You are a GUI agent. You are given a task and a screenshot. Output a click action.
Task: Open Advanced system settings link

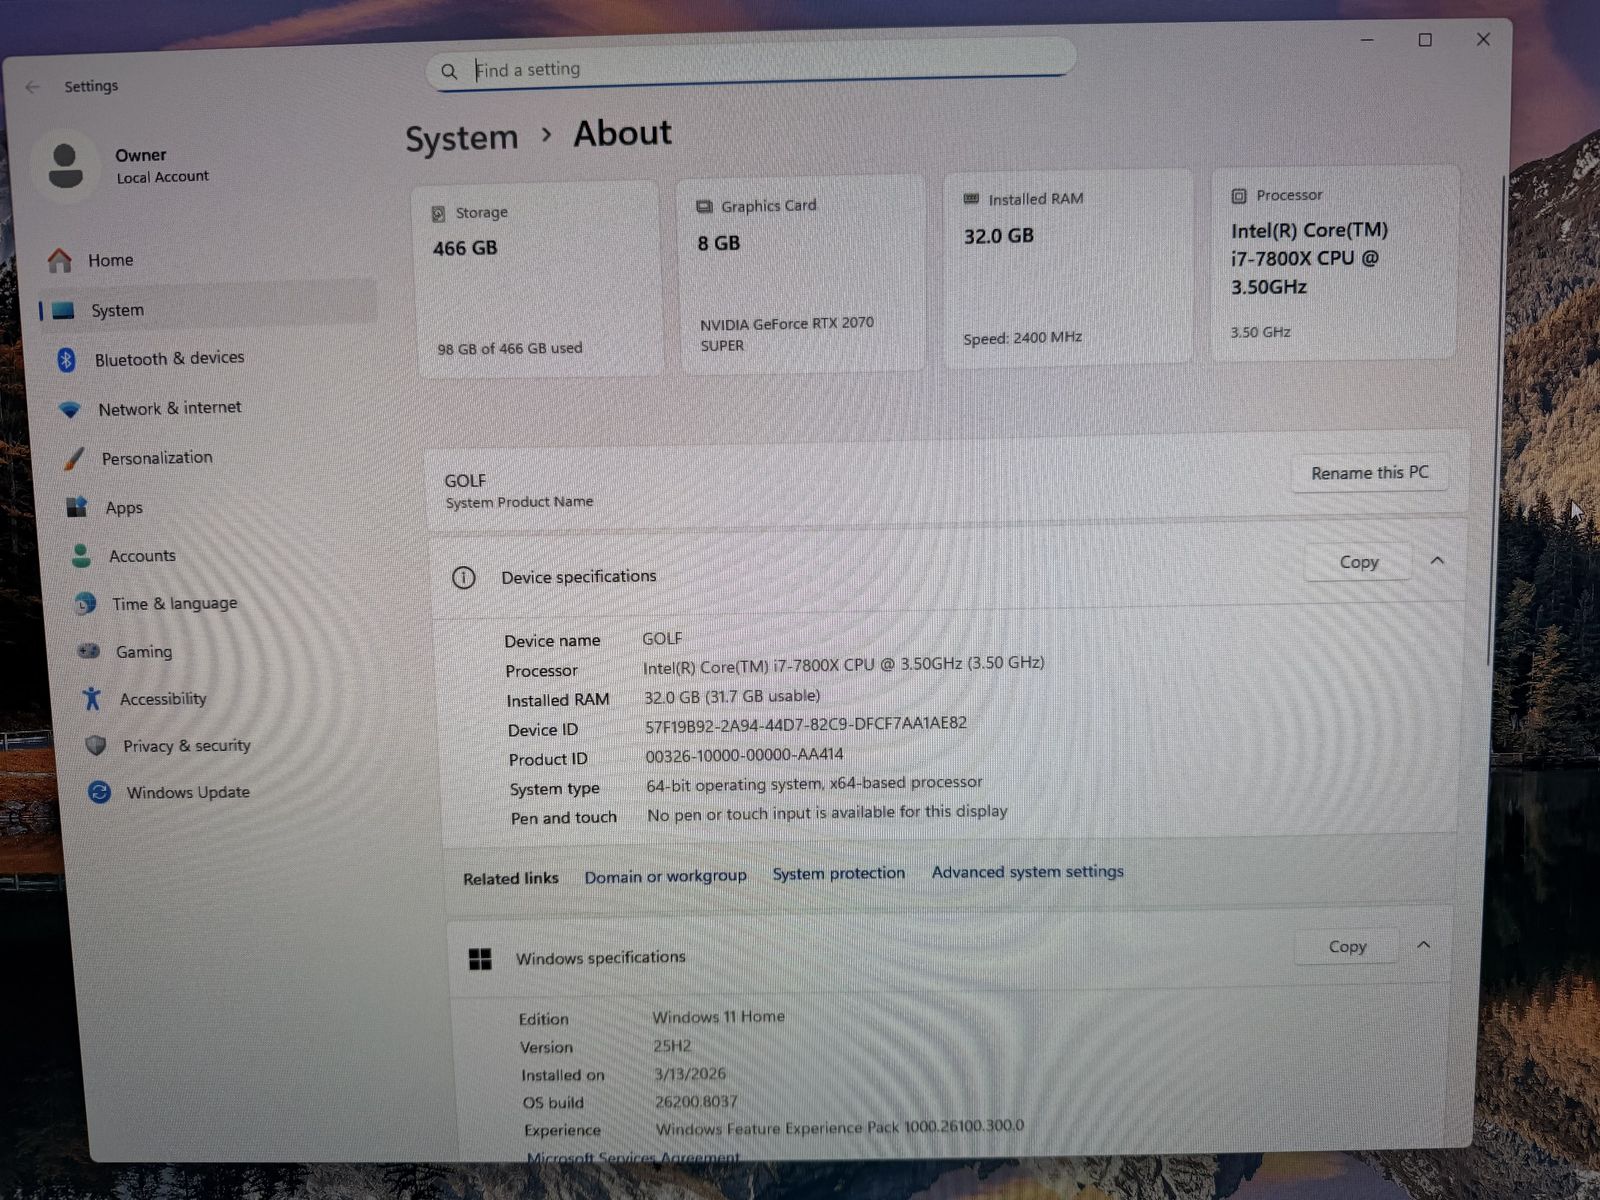1027,872
